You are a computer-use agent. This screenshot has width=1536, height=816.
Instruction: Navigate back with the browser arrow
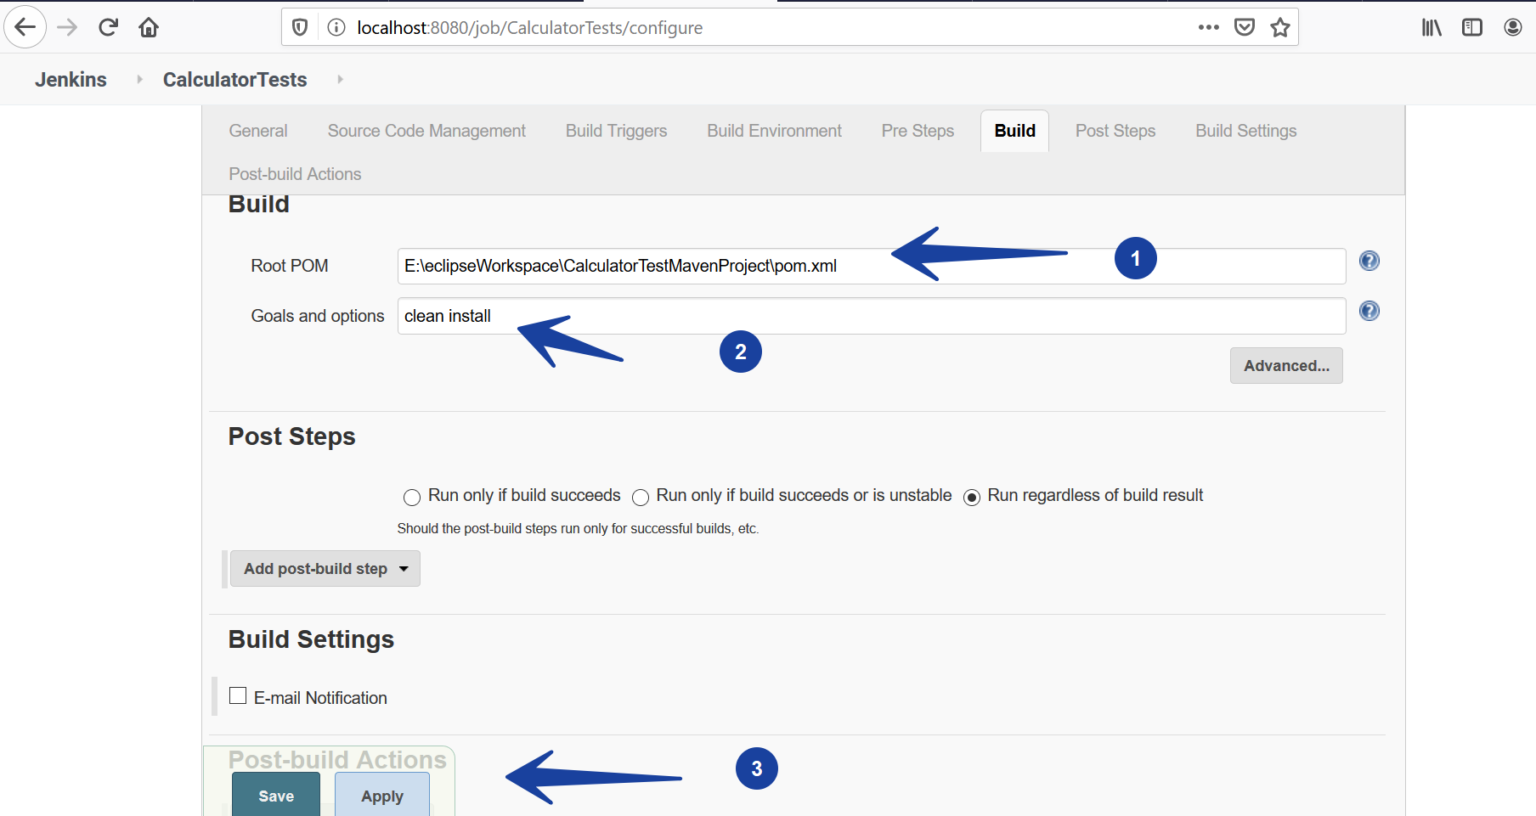pos(25,27)
